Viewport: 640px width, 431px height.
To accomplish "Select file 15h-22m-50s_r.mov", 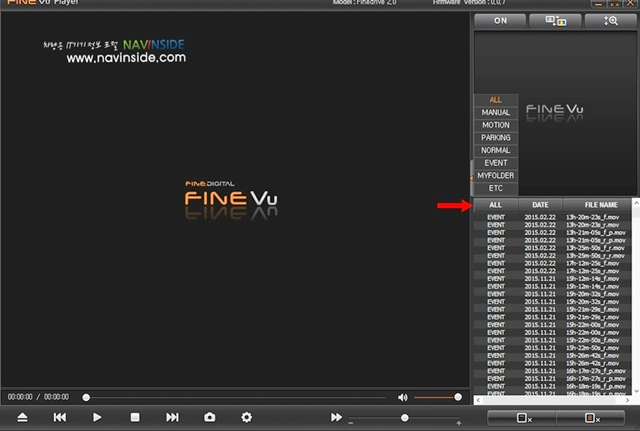I will (x=553, y=348).
